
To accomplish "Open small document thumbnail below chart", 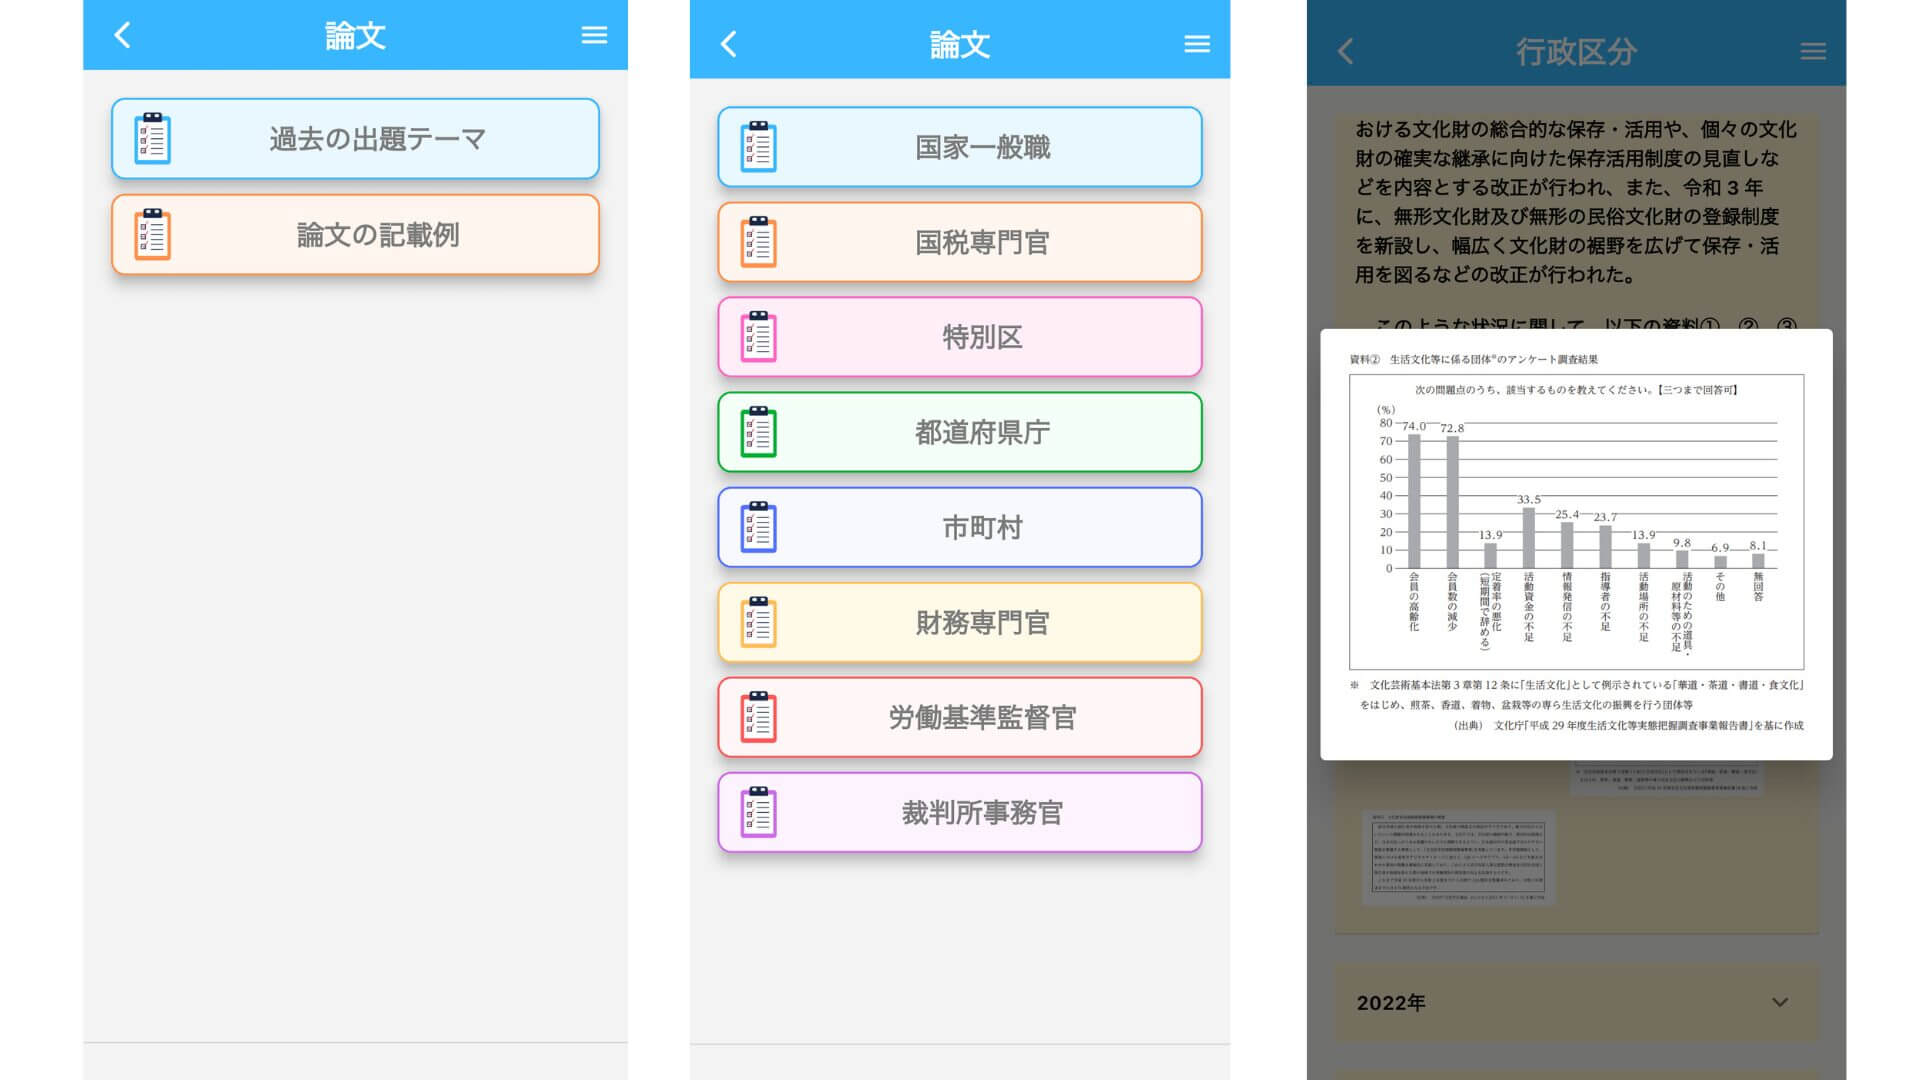I will click(x=1459, y=857).
